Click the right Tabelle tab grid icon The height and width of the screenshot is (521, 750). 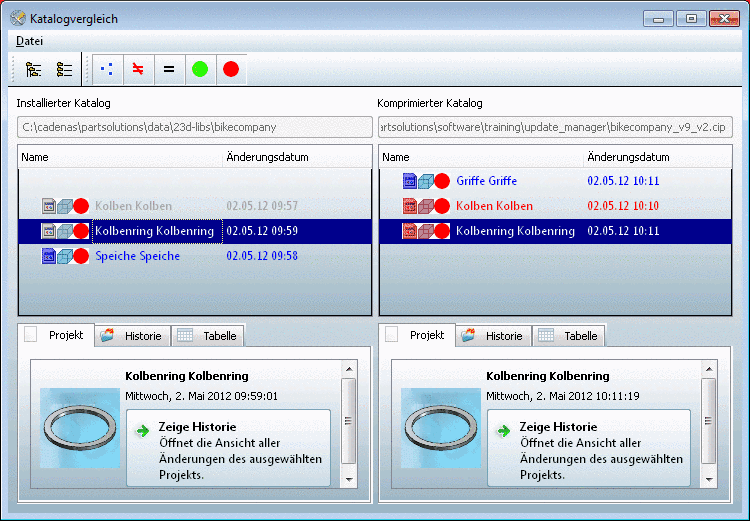coord(546,335)
